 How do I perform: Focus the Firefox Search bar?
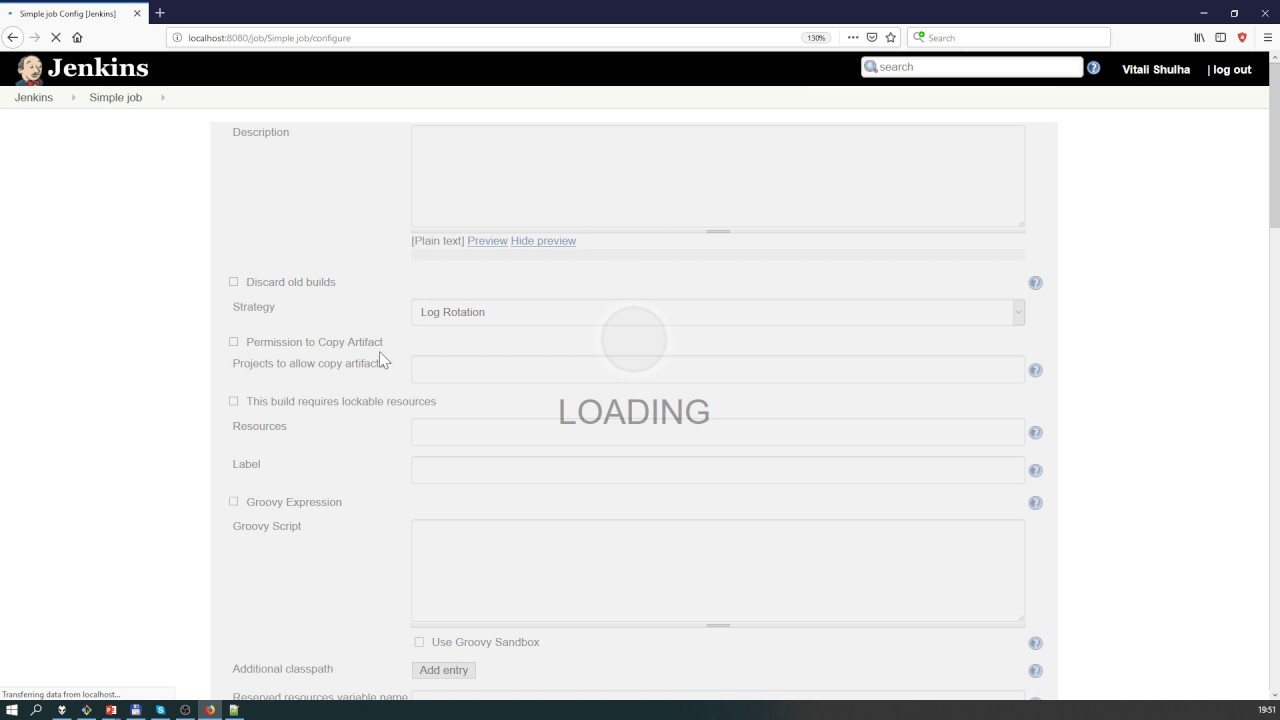tap(1010, 38)
